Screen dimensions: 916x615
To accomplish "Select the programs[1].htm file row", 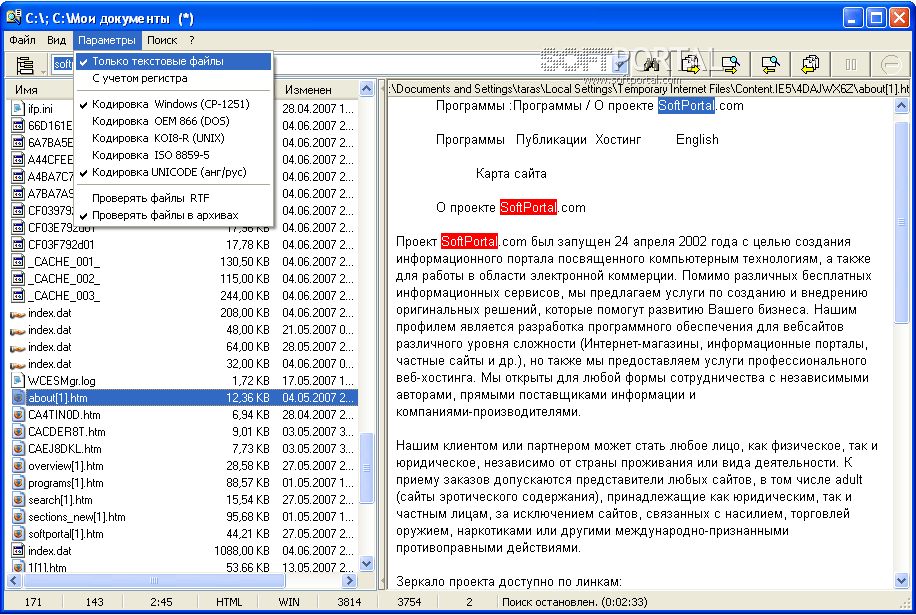I will pyautogui.click(x=183, y=483).
